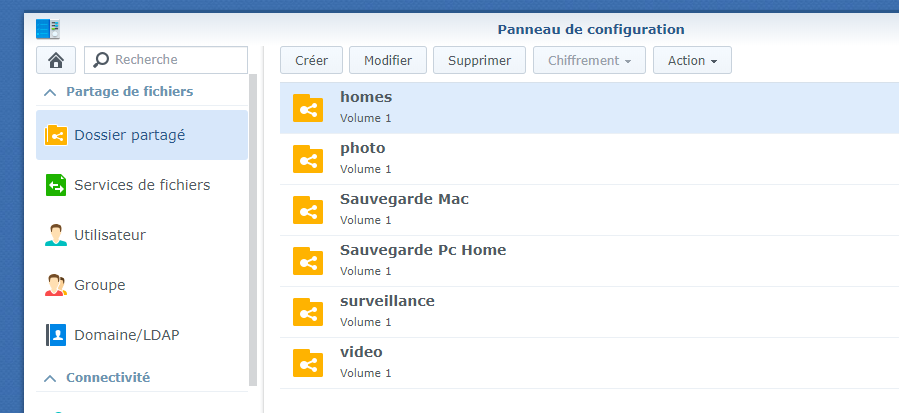Select the surveillance folder name

(x=387, y=301)
